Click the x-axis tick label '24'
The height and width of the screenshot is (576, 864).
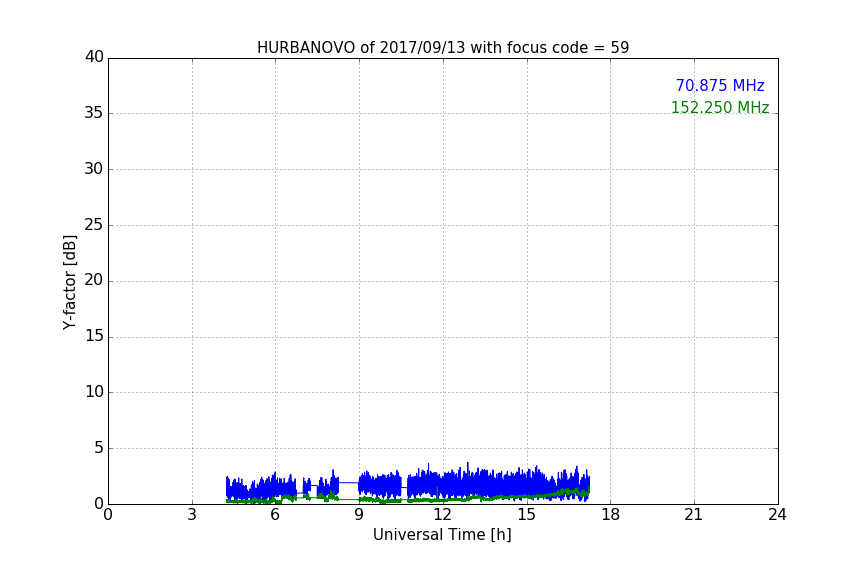pyautogui.click(x=777, y=515)
